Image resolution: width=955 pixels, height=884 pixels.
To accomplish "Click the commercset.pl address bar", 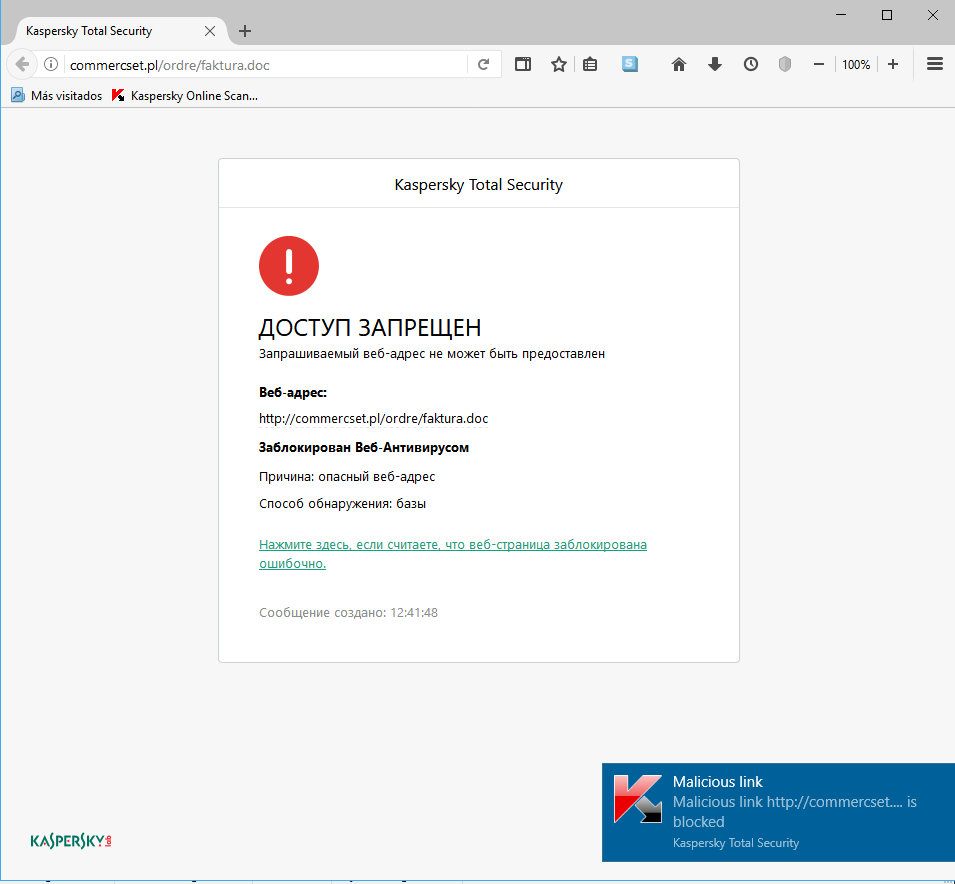I will 266,65.
